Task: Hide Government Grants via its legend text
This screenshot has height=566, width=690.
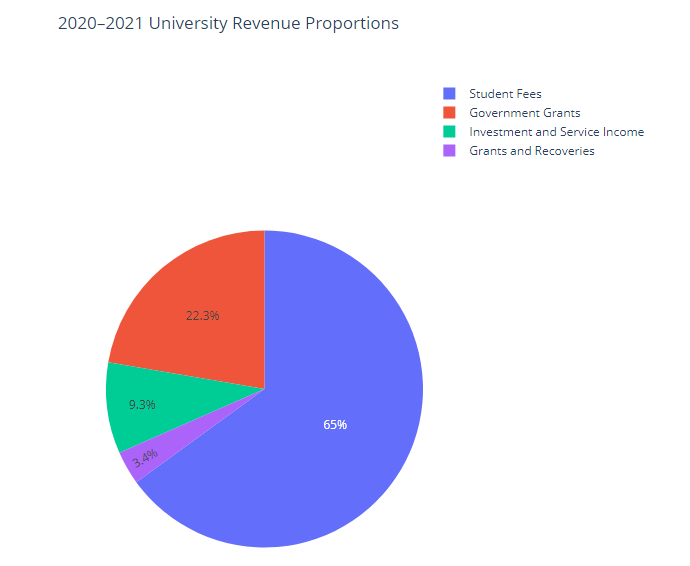Action: [524, 113]
